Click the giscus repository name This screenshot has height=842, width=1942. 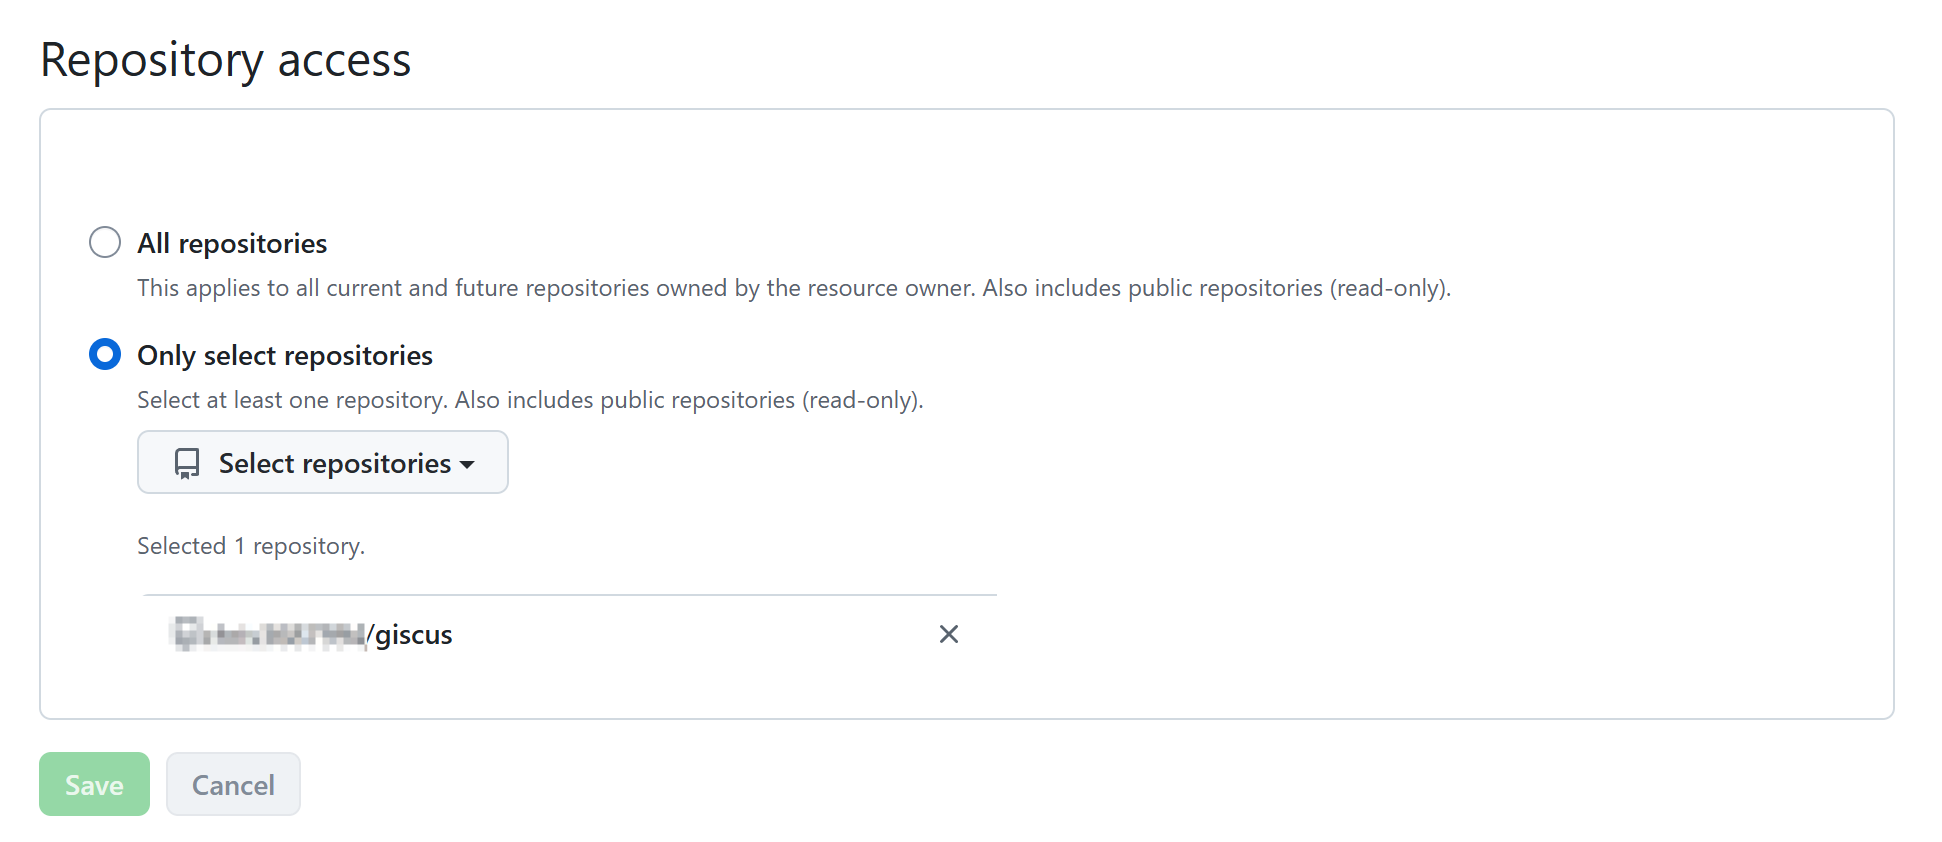pyautogui.click(x=413, y=635)
